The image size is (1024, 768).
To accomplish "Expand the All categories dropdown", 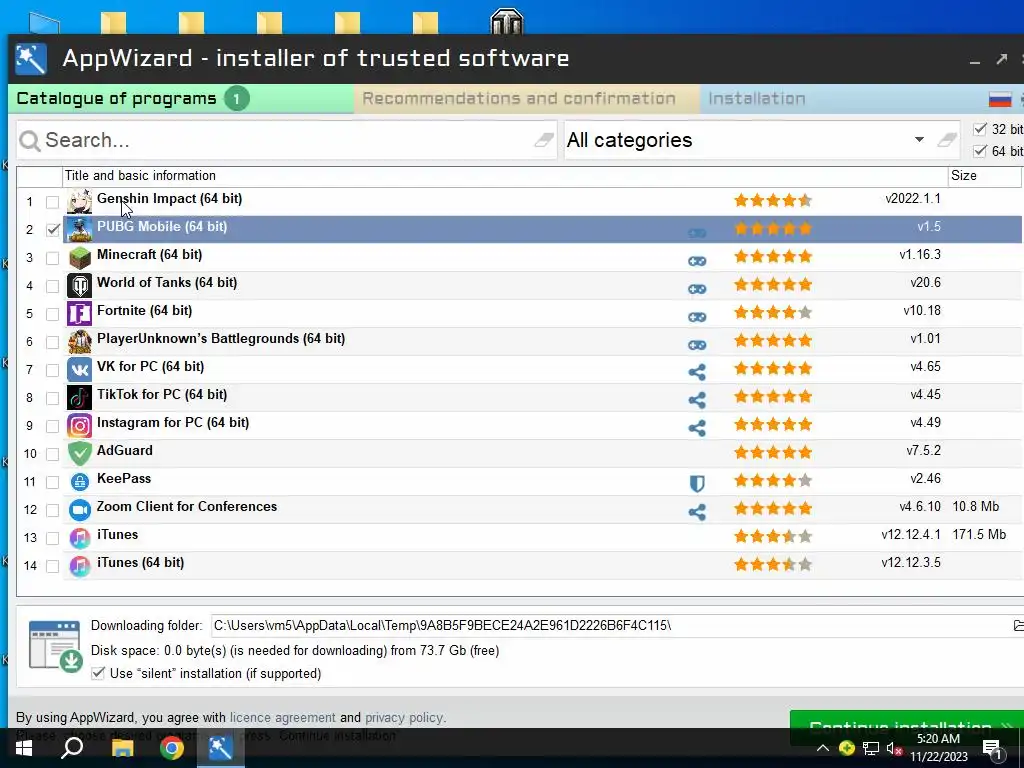I will 919,139.
